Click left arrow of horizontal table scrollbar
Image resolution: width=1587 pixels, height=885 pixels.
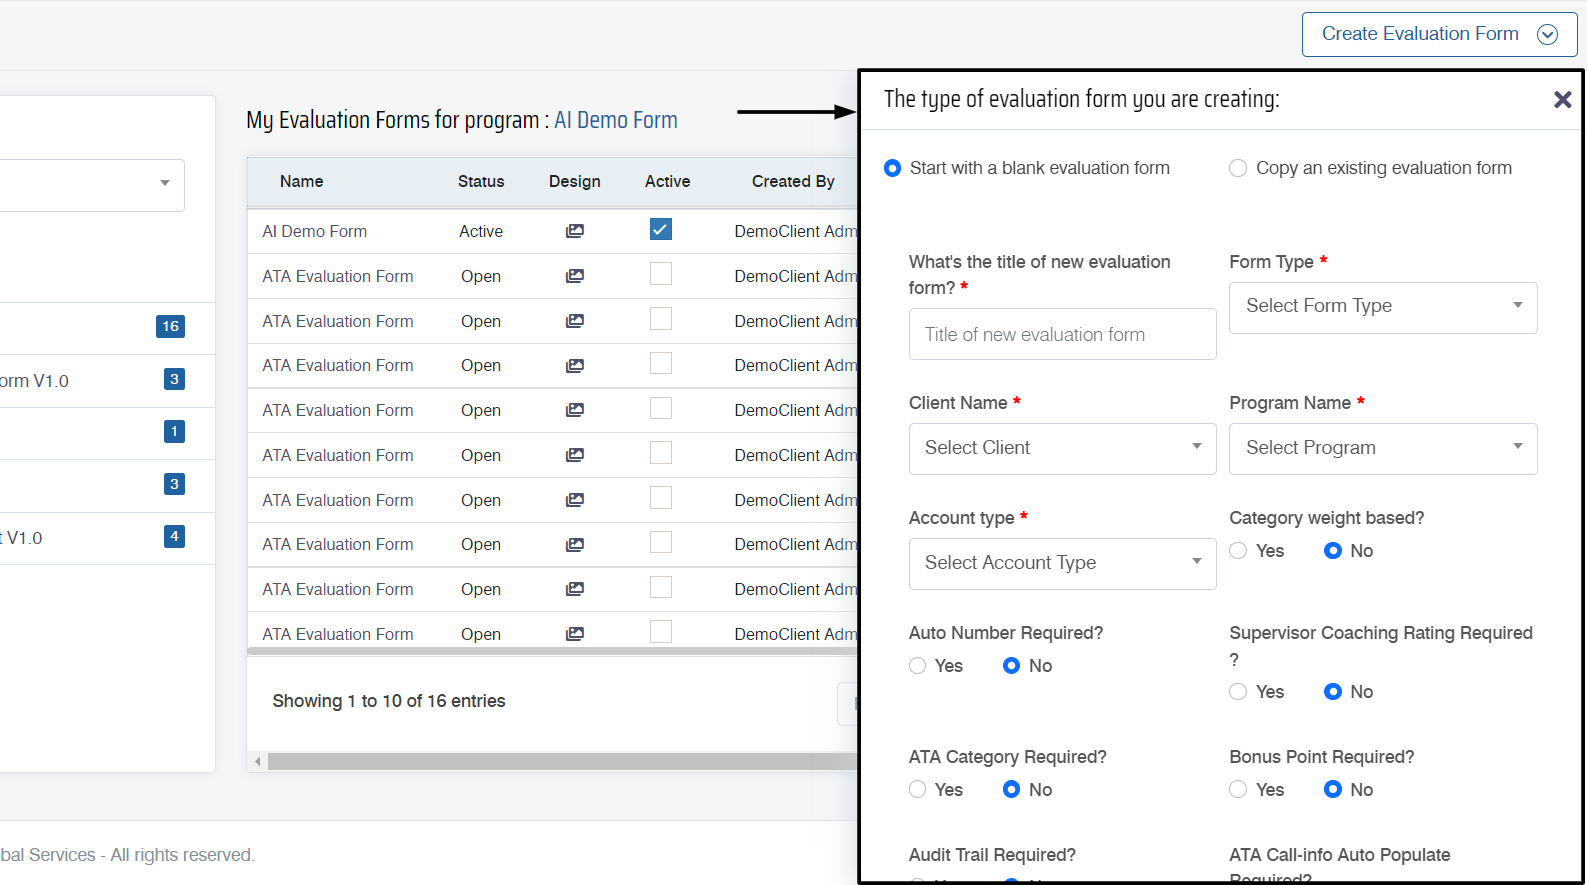258,762
